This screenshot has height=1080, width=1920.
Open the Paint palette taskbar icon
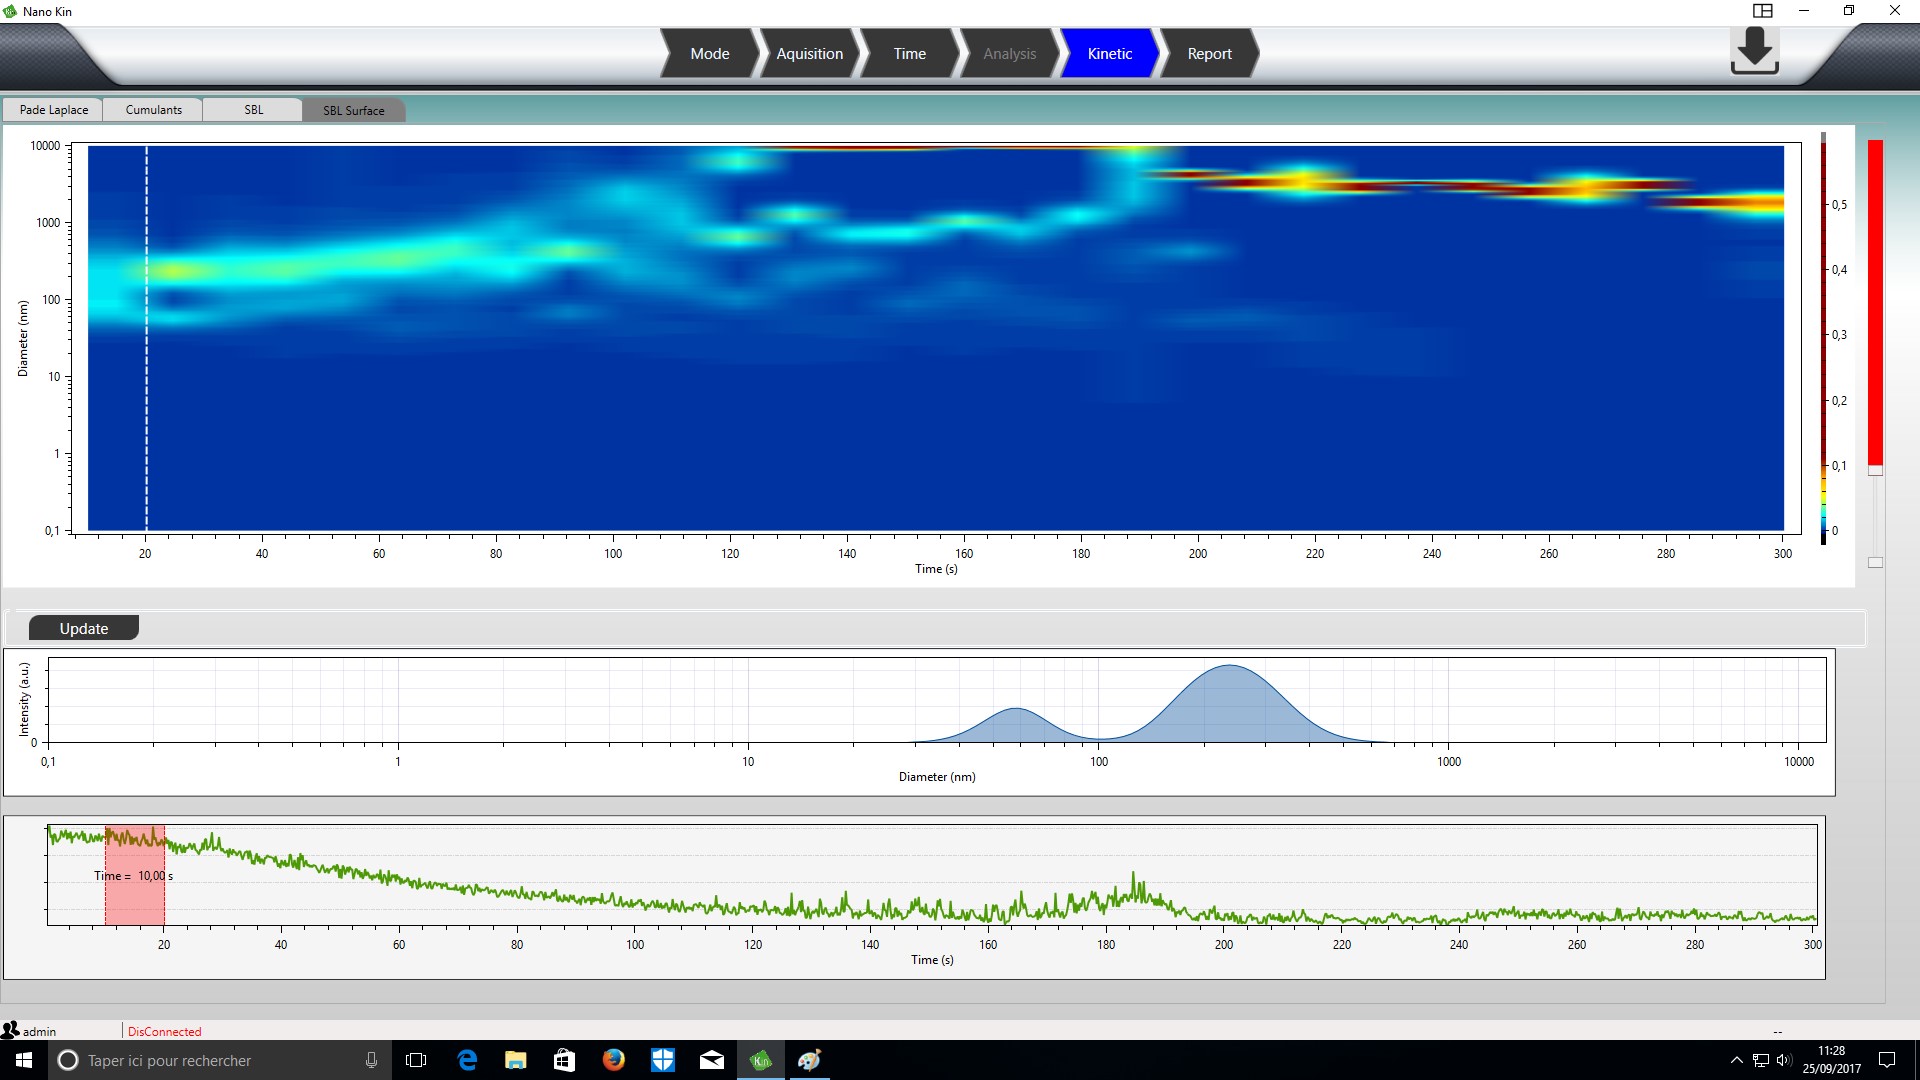pos(809,1060)
